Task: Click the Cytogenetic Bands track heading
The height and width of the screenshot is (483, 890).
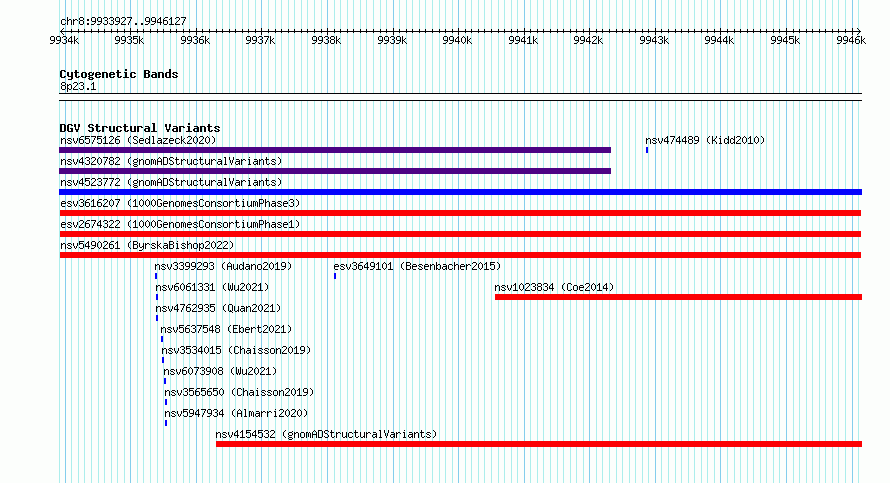Action: pos(119,74)
